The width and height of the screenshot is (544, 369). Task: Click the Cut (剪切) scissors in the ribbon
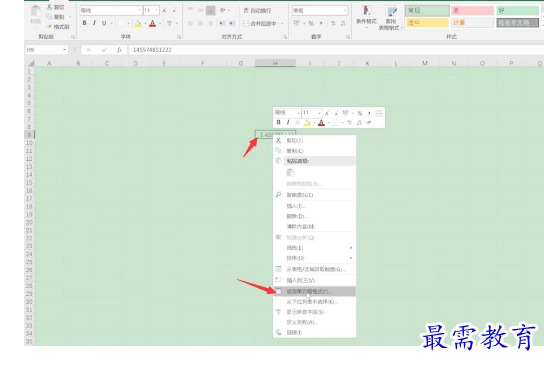coord(49,7)
